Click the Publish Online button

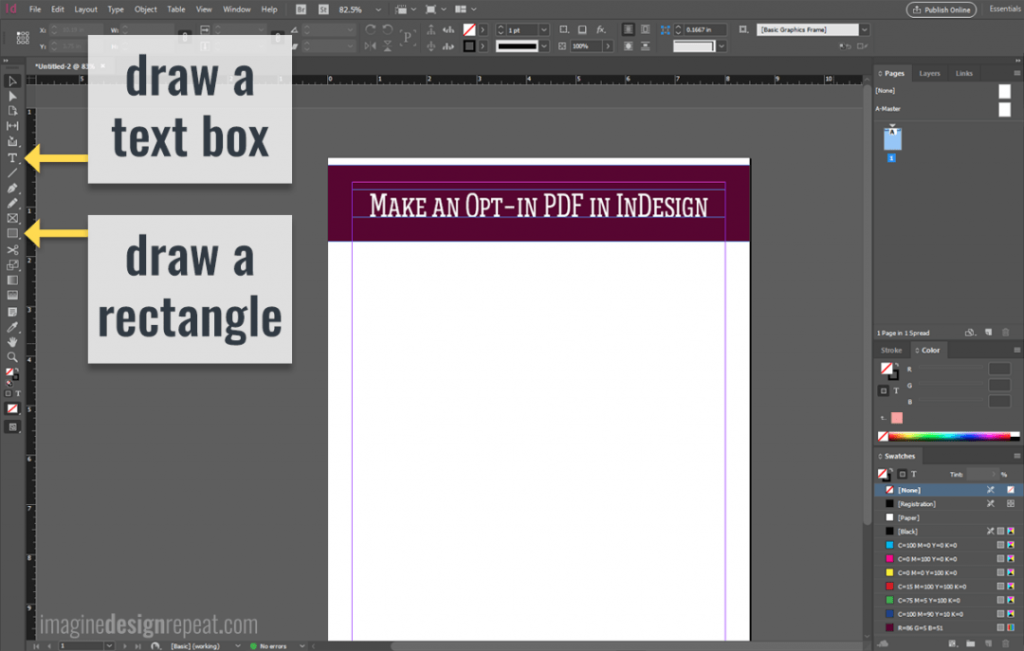point(941,9)
